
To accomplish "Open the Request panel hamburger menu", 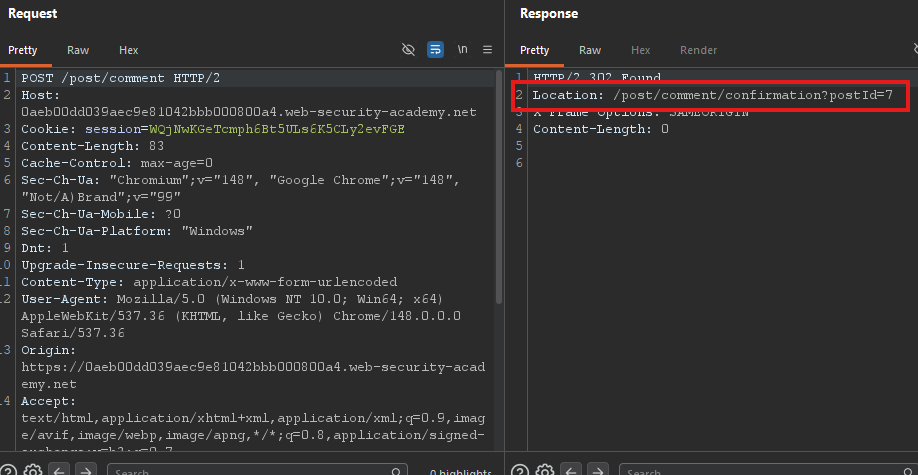I will [487, 50].
